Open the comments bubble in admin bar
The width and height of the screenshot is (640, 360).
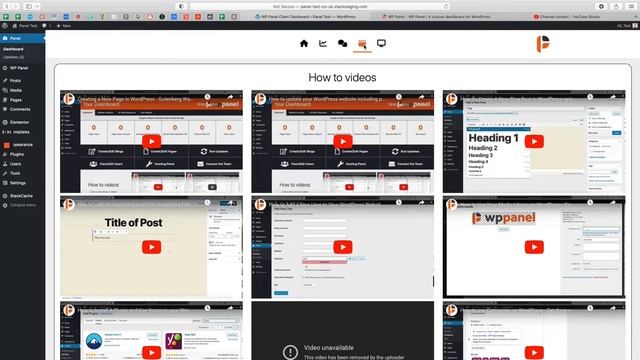[44, 25]
